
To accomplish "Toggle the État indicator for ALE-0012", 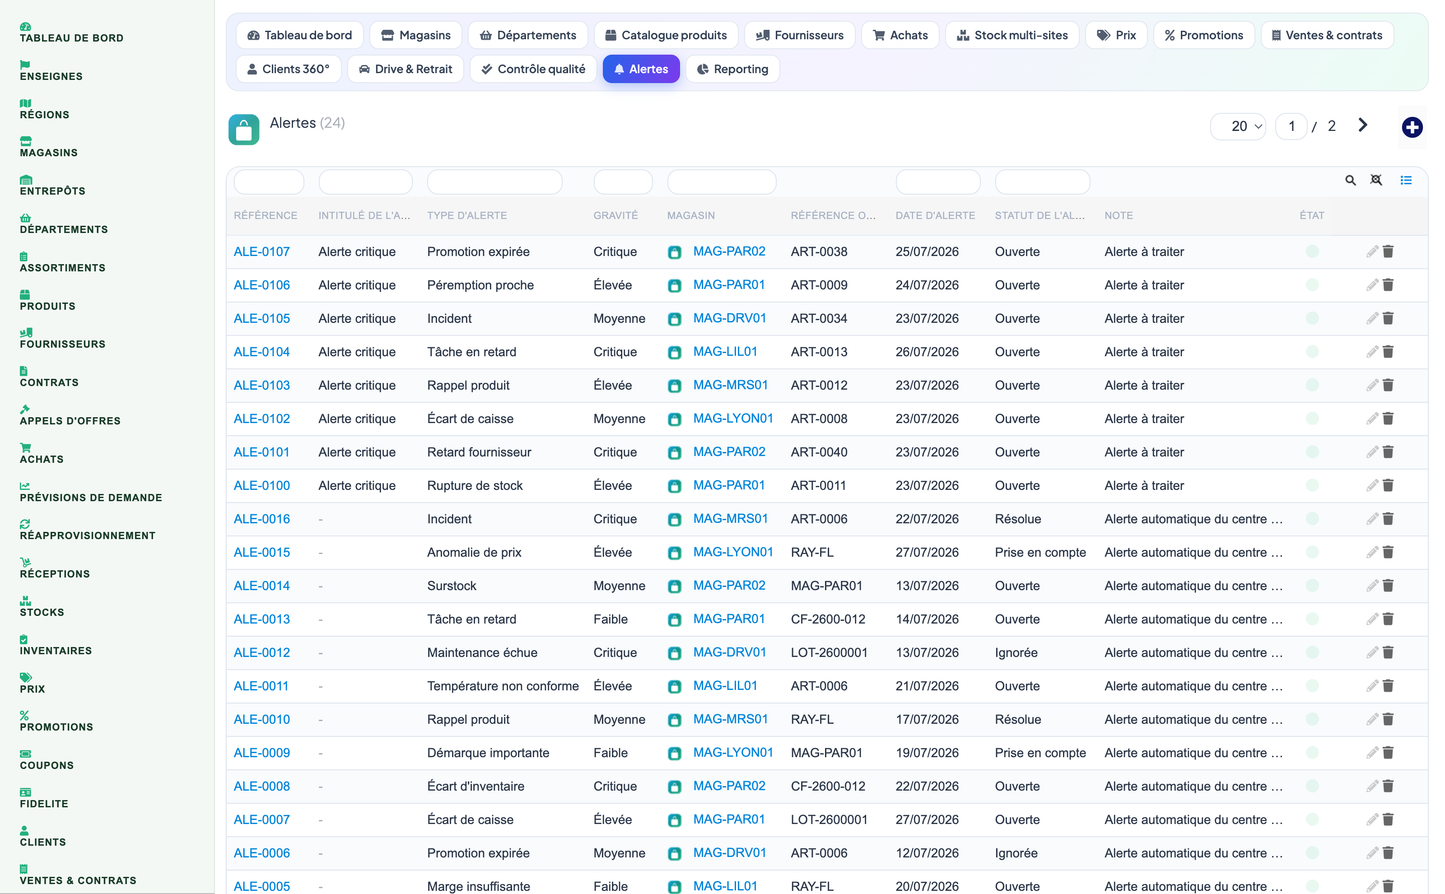I will pos(1312,653).
